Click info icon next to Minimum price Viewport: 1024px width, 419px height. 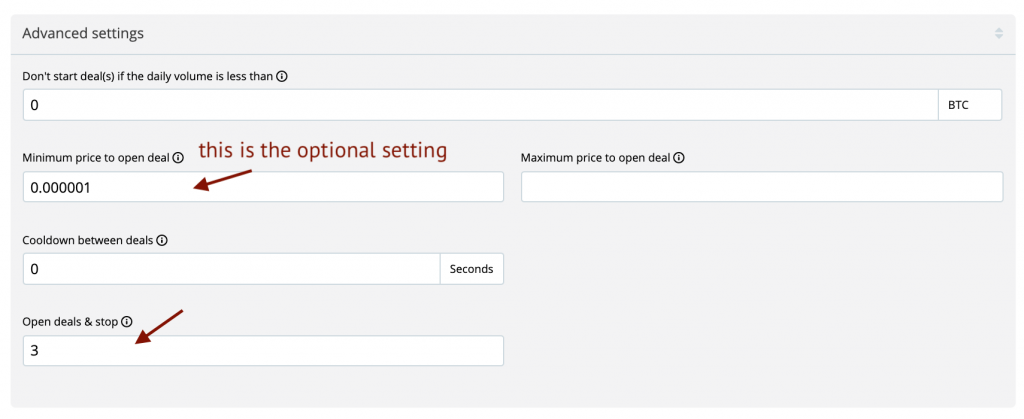click(x=178, y=158)
